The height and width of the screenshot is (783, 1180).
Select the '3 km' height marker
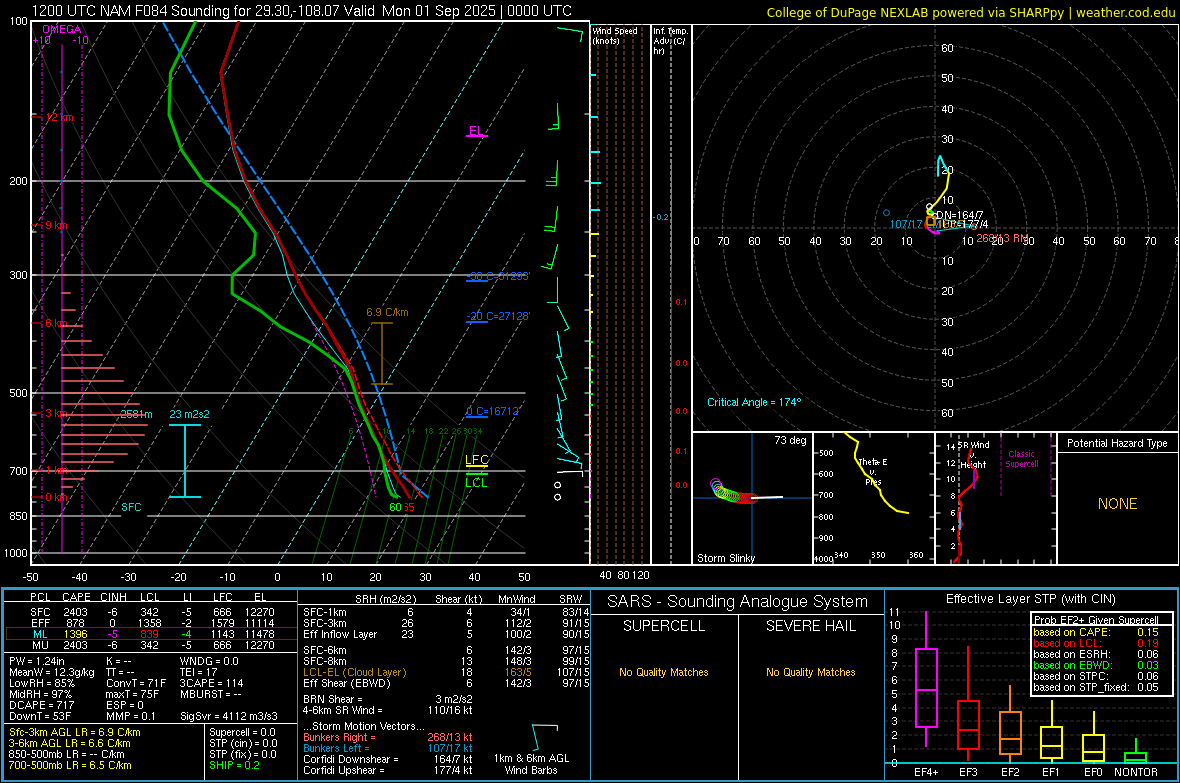[x=56, y=413]
